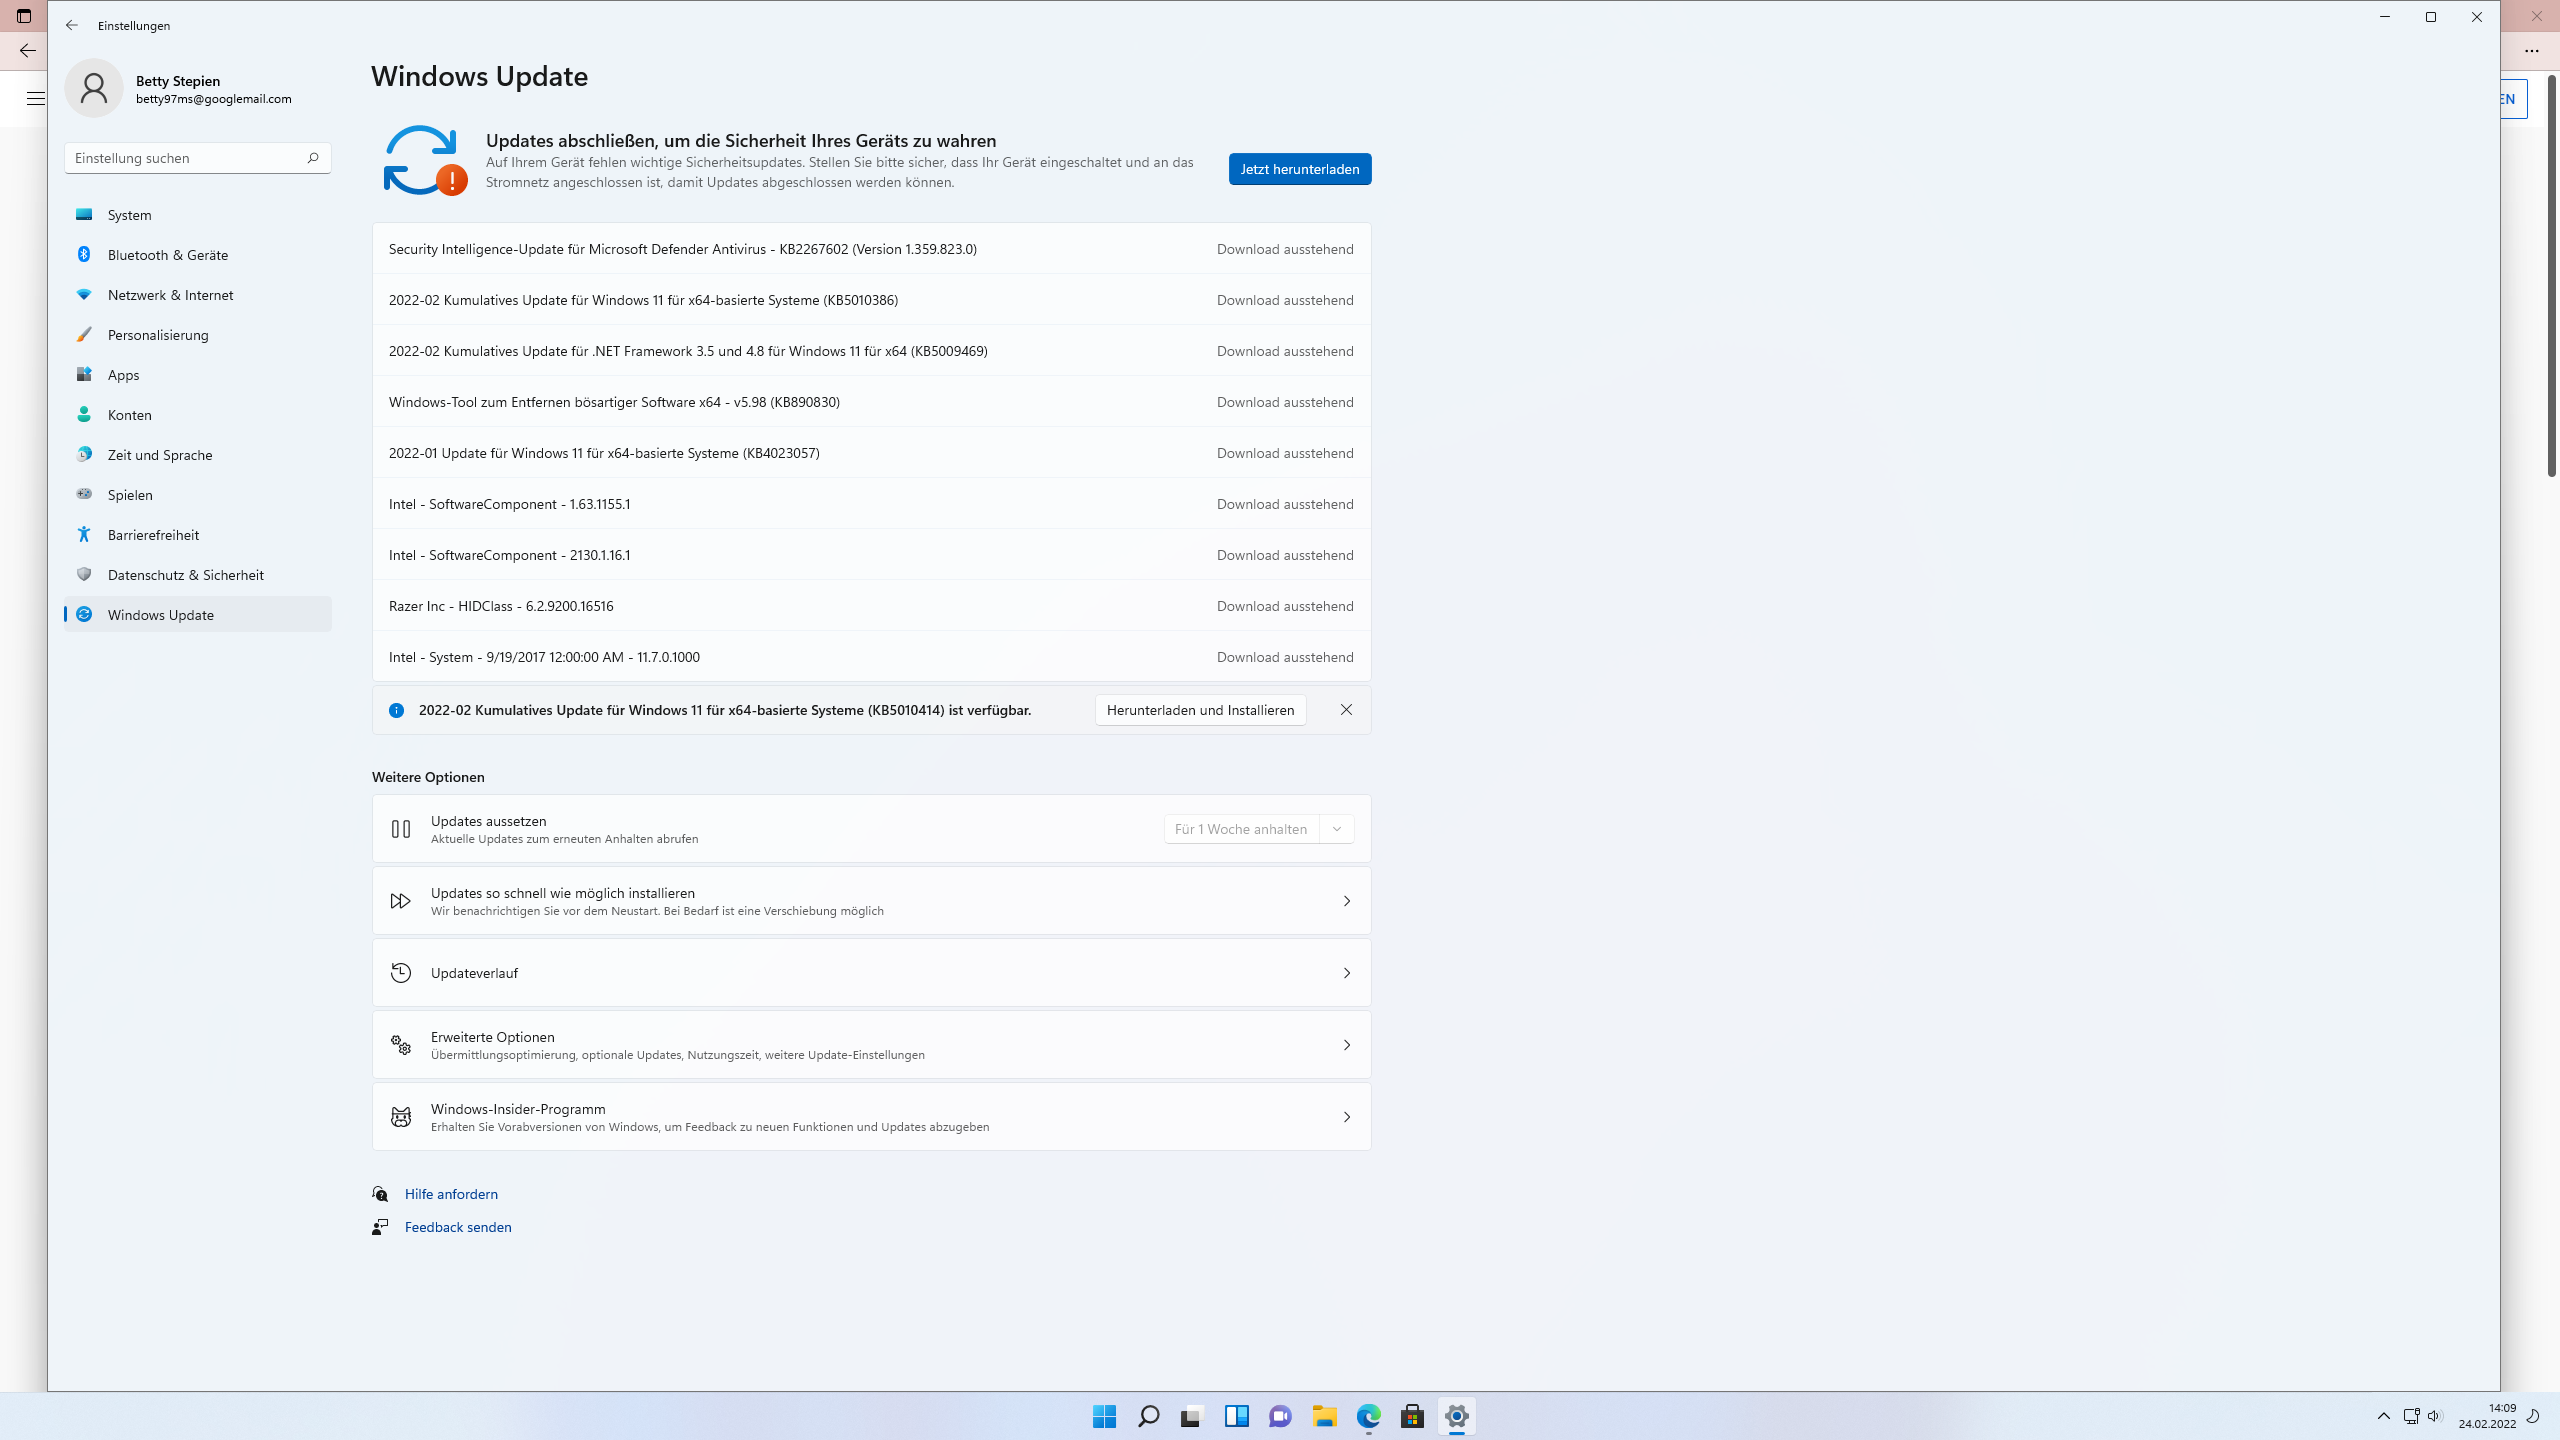The width and height of the screenshot is (2560, 1440).
Task: Expand Erweiterte Optionen with its chevron
Action: pyautogui.click(x=1347, y=1044)
